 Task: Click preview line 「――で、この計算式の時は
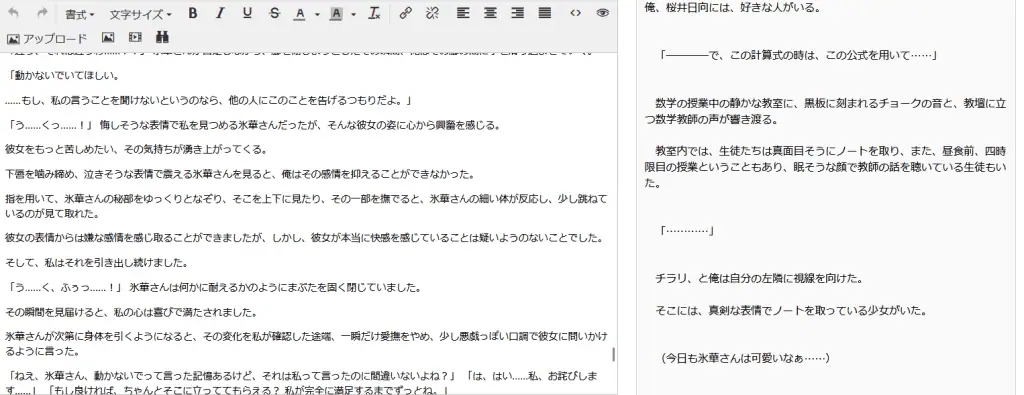click(799, 55)
